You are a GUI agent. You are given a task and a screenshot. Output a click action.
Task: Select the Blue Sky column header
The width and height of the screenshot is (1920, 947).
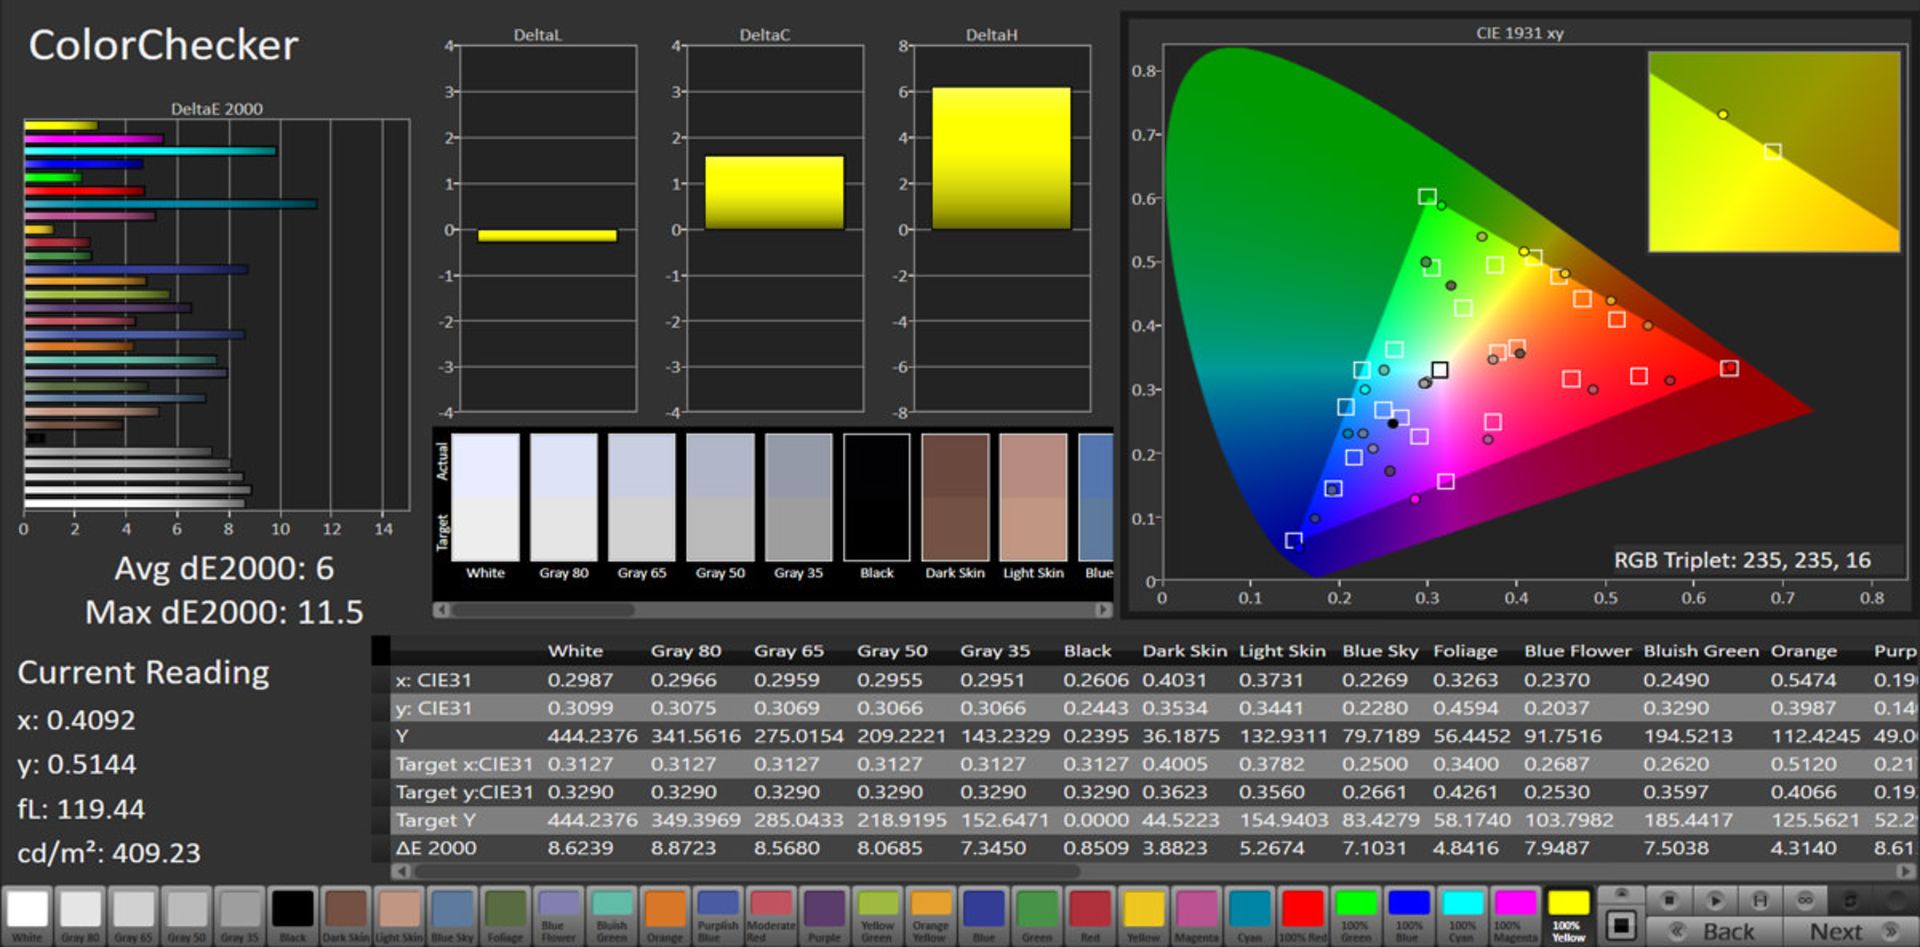[1379, 651]
